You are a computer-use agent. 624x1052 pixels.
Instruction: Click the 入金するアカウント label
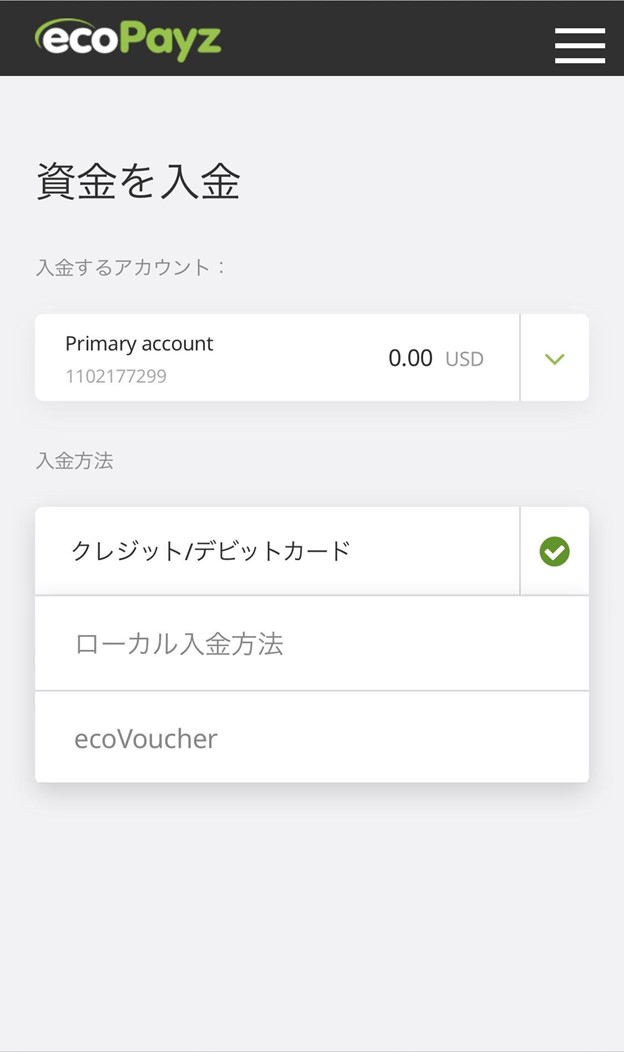point(131,268)
